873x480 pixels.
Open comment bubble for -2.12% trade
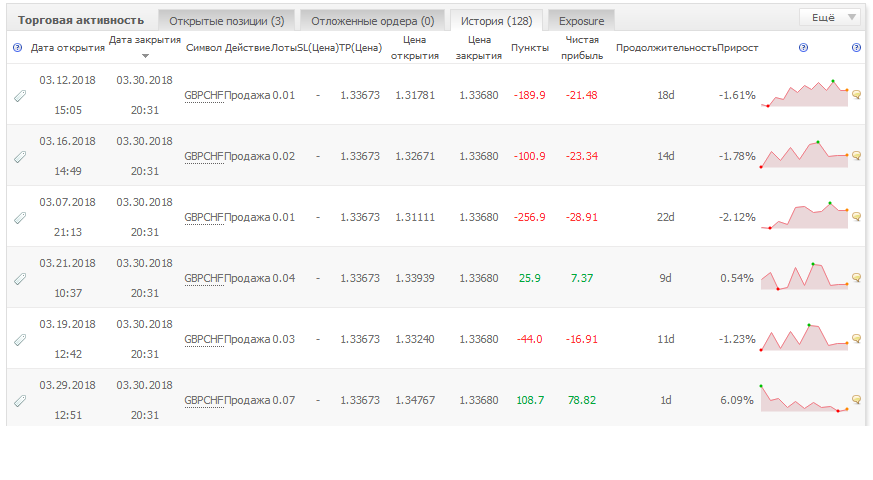(856, 216)
